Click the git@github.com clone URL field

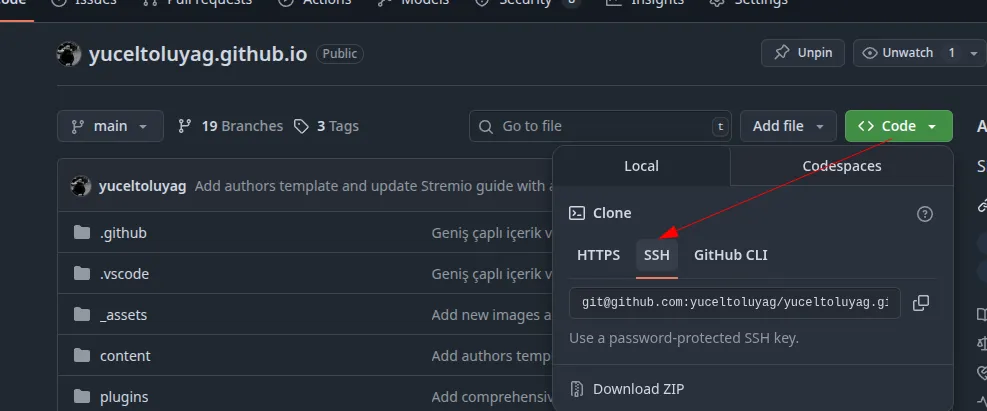(735, 303)
